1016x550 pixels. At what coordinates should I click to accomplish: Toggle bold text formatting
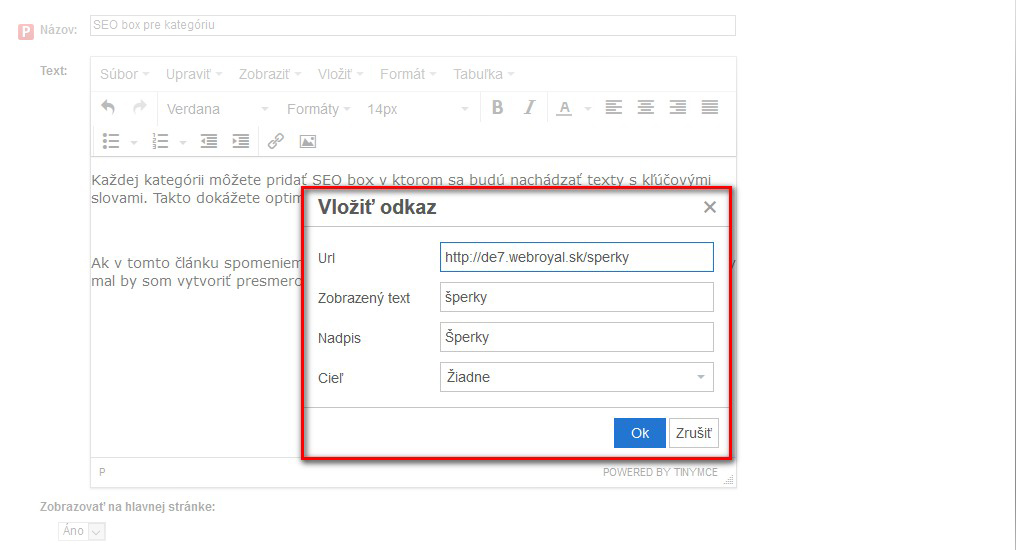coord(497,108)
